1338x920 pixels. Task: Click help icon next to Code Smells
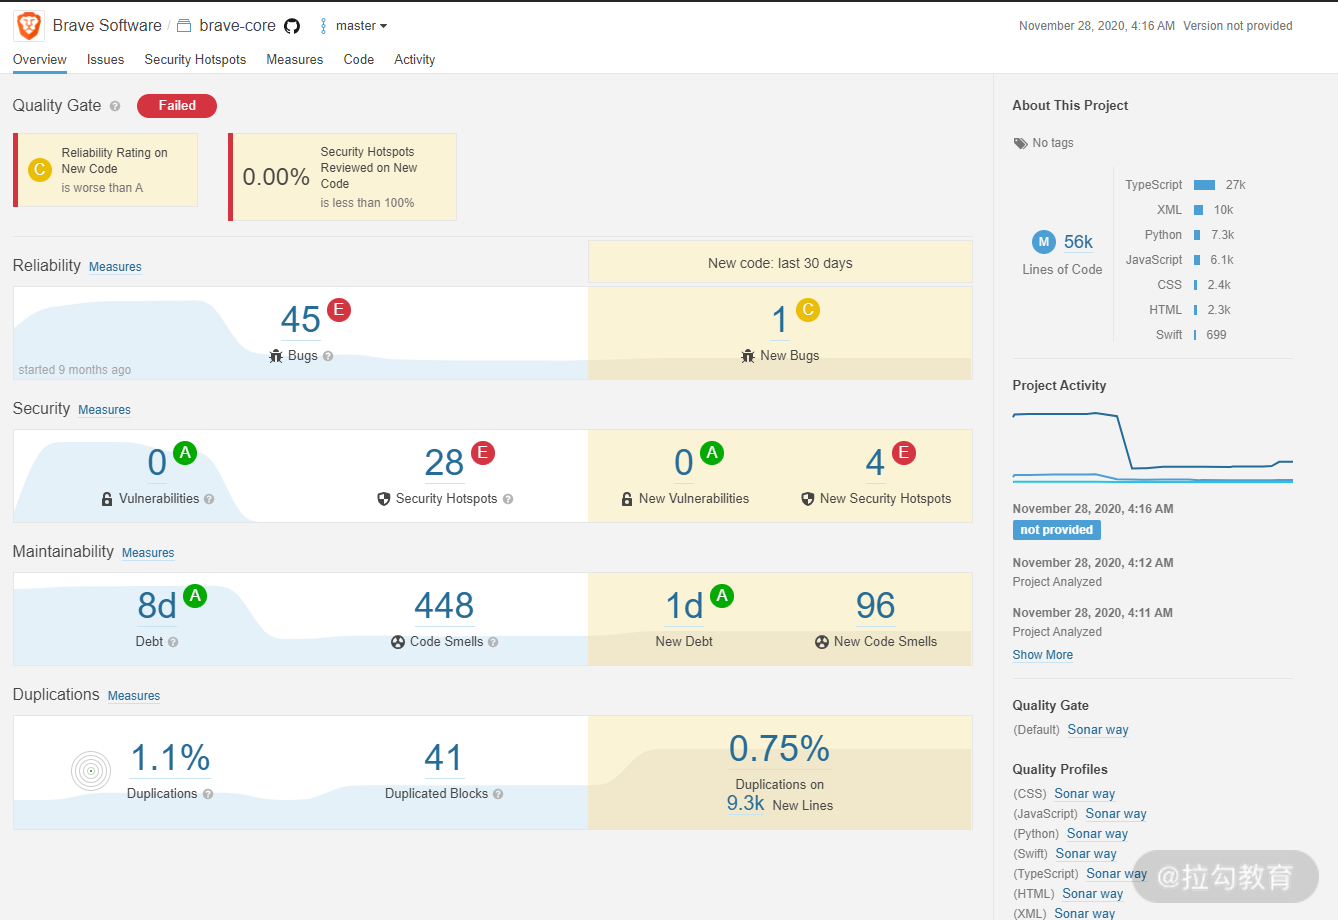[493, 642]
